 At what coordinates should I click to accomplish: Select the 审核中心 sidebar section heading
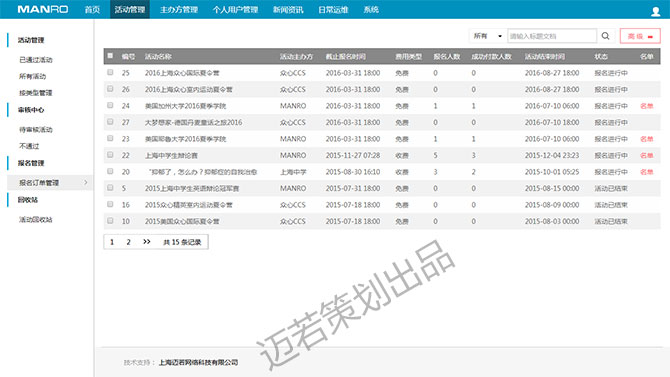pyautogui.click(x=31, y=110)
